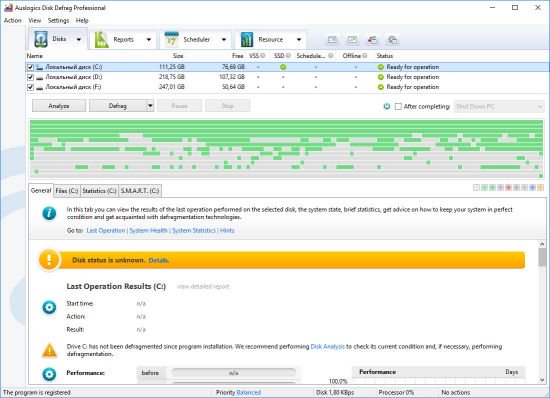The image size is (550, 398).
Task: Click the second chart view icon in toolbar
Action: (352, 40)
